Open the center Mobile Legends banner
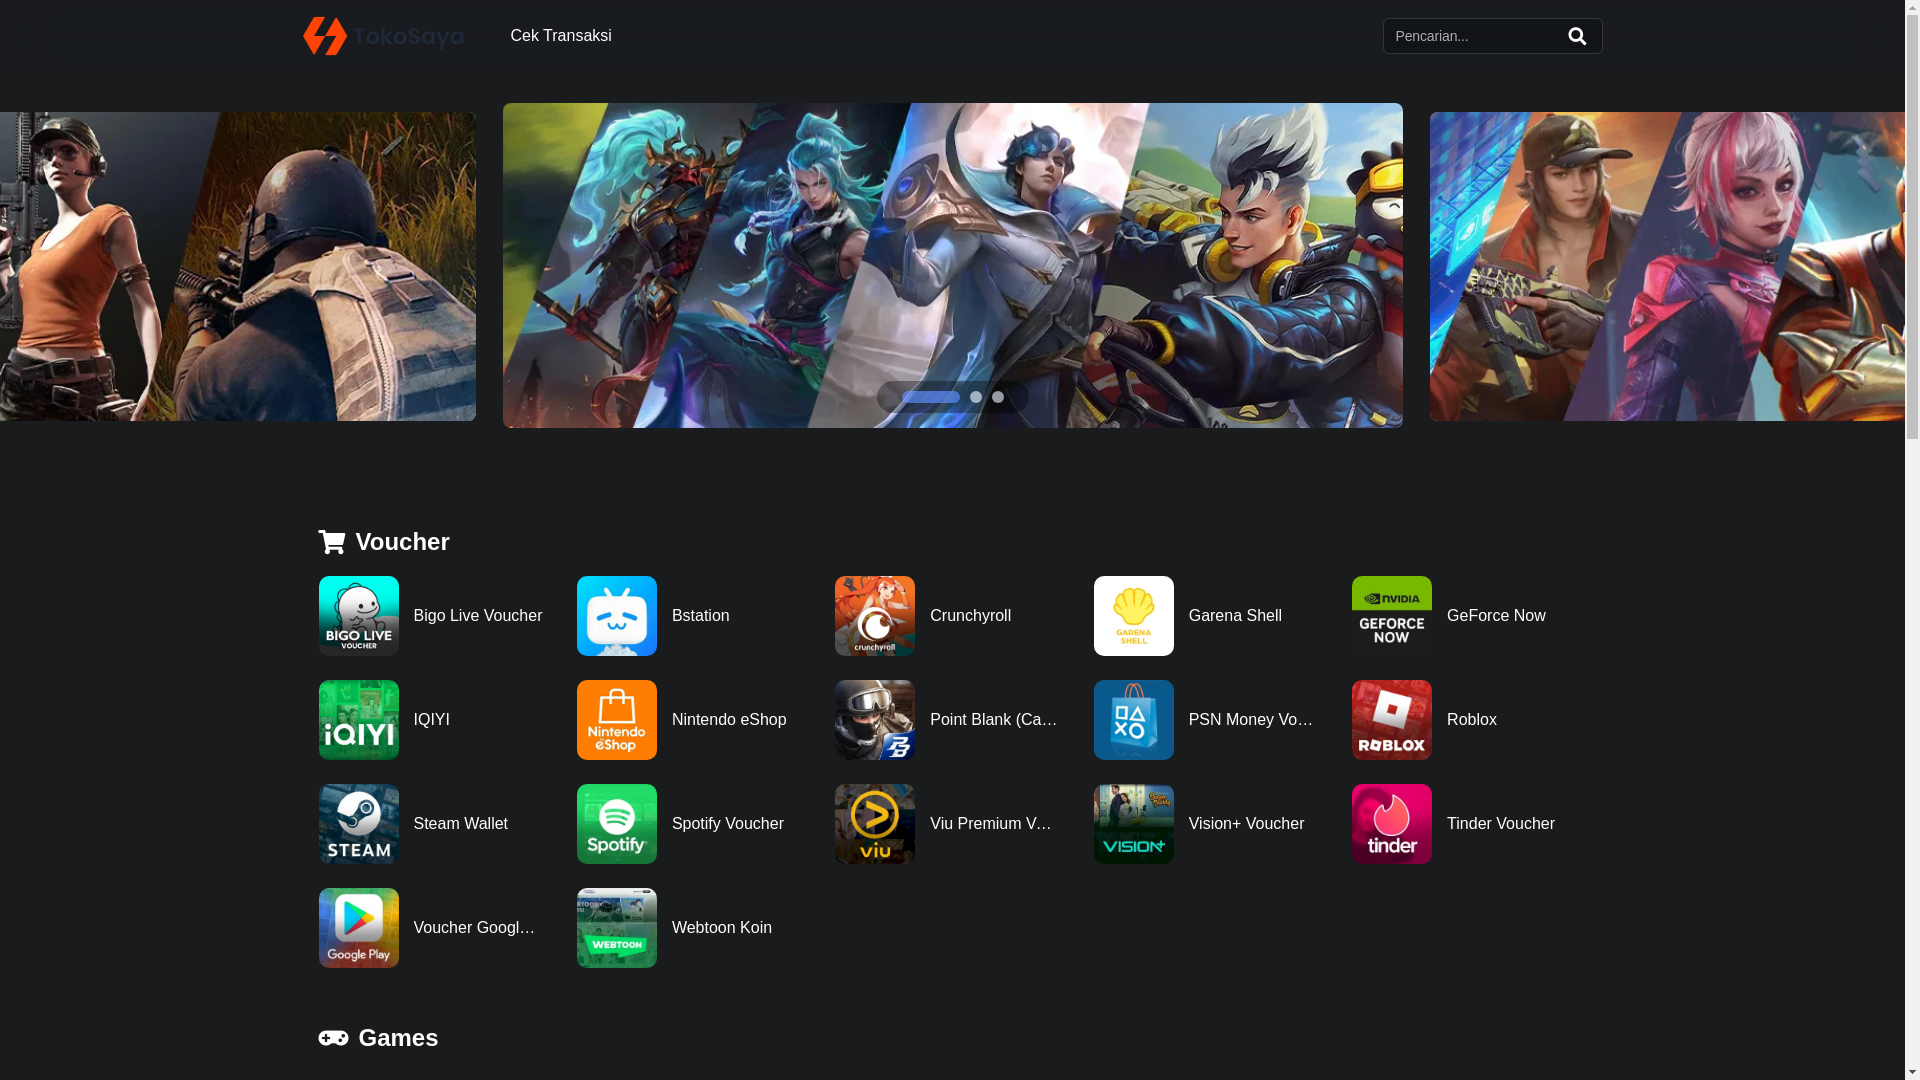Viewport: 1920px width, 1080px height. pos(953,265)
